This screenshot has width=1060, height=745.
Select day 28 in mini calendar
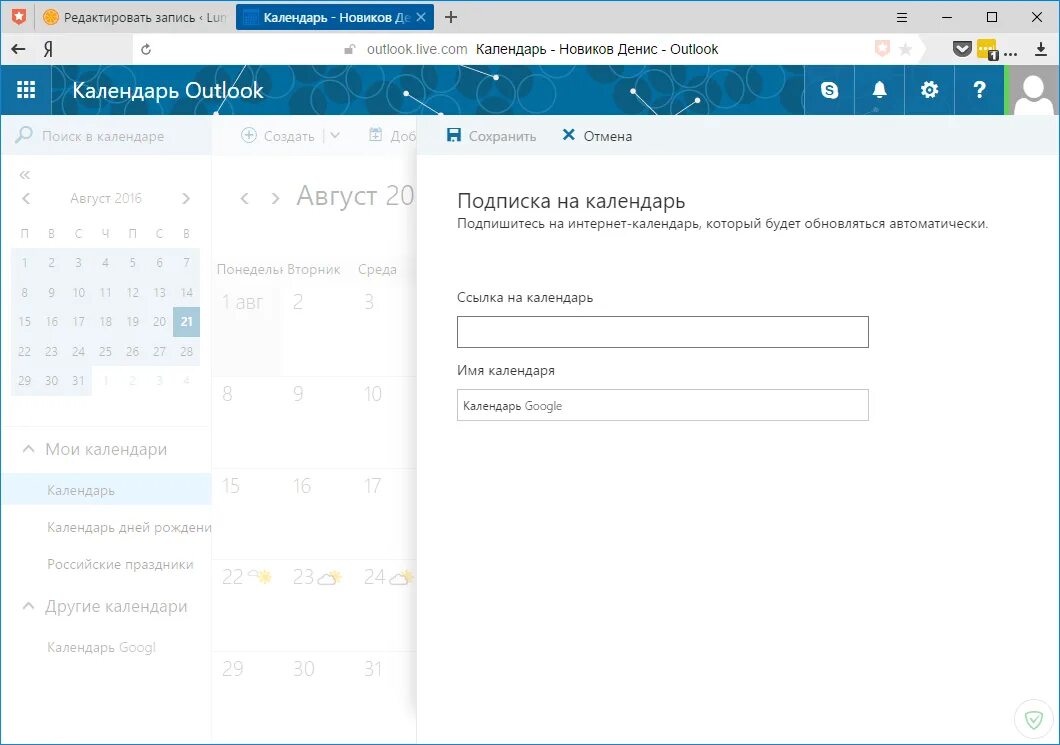point(187,352)
